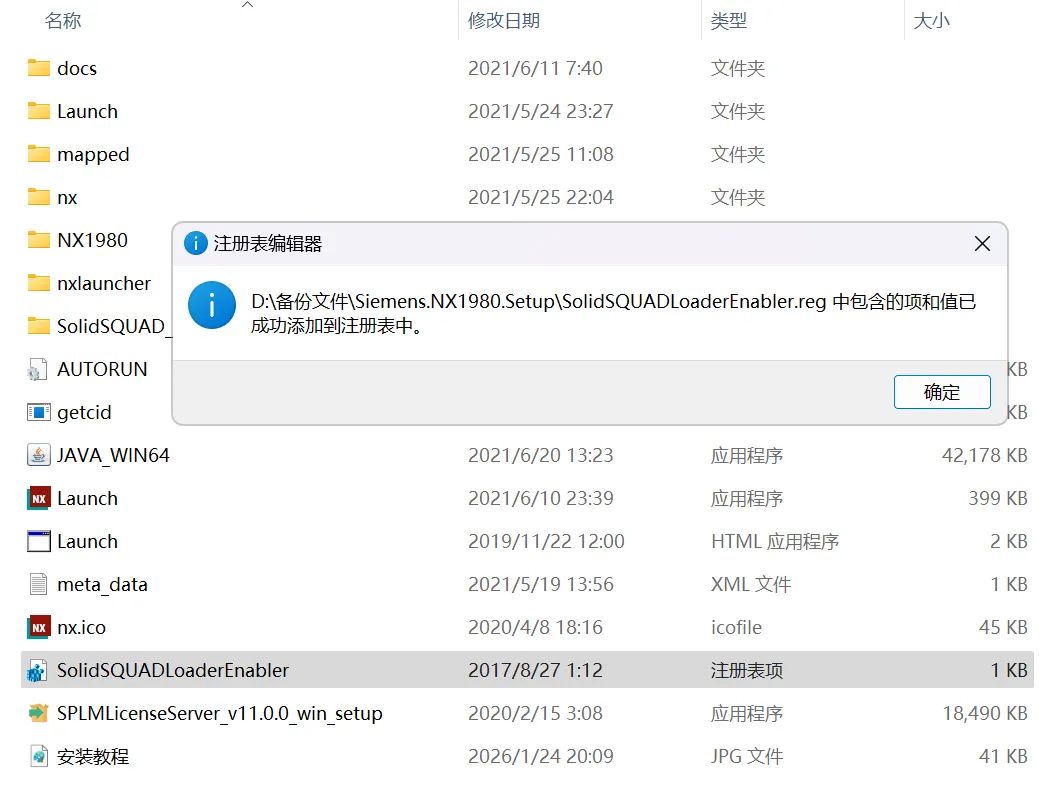Click the 注册表项 type cell
1039x793 pixels.
[x=747, y=670]
